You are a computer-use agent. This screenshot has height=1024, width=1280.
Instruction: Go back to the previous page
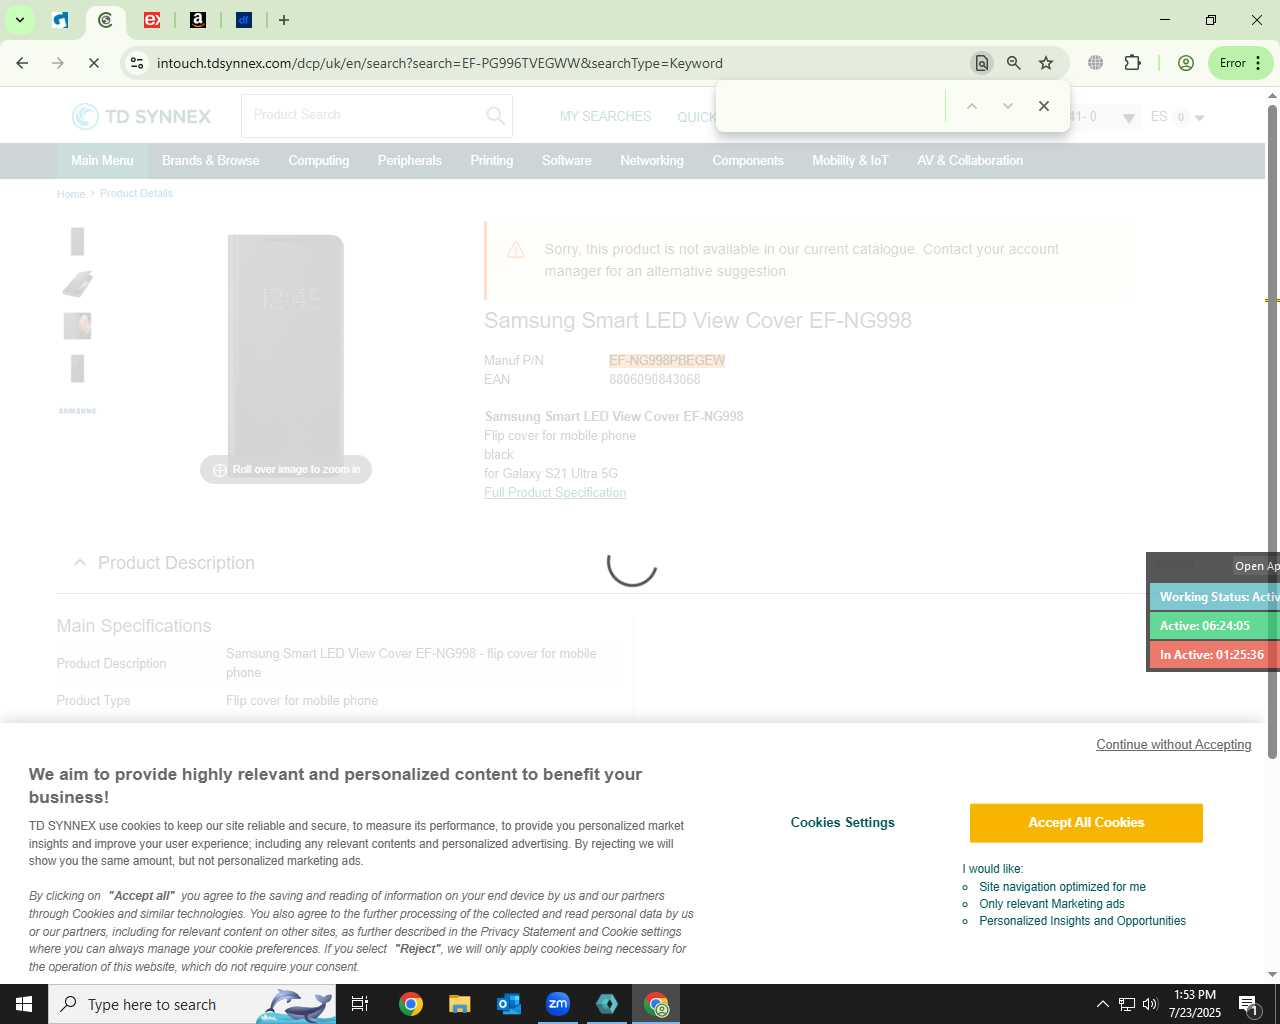(x=22, y=63)
